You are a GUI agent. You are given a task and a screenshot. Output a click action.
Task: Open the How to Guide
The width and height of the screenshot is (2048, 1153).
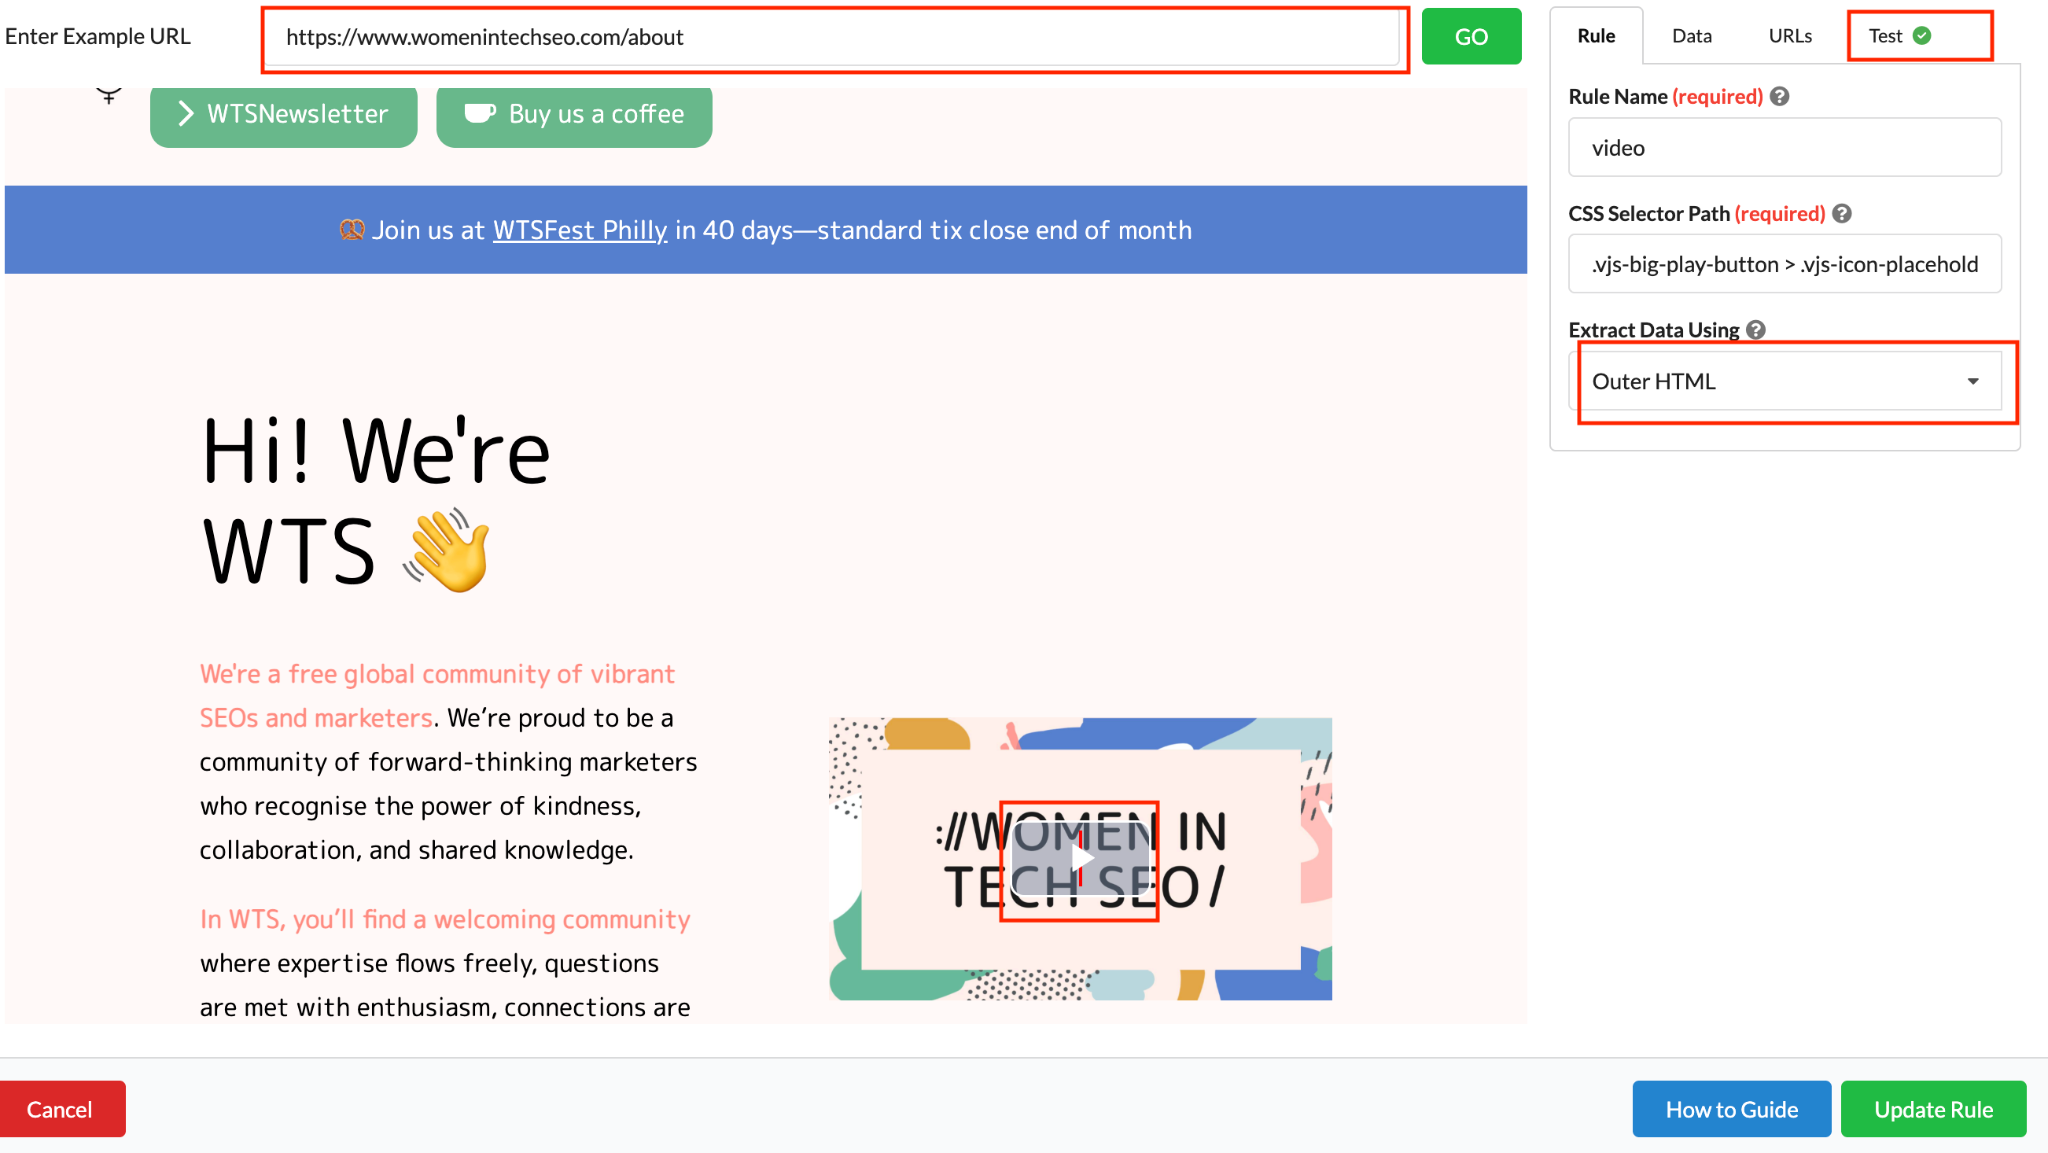pyautogui.click(x=1732, y=1109)
